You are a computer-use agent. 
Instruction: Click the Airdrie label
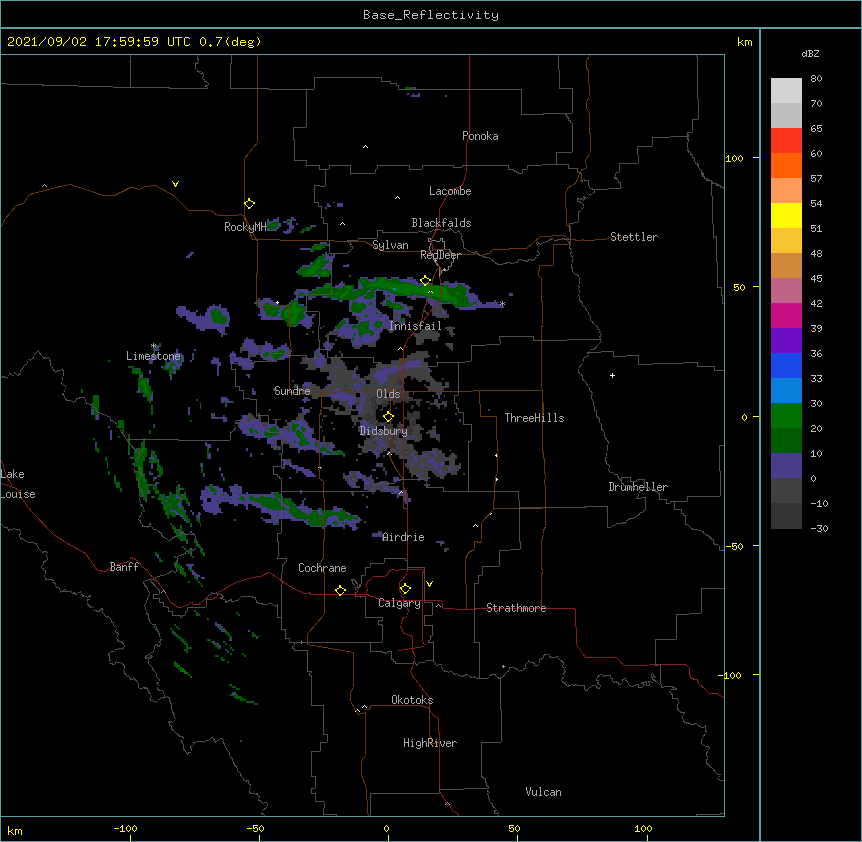(x=403, y=537)
